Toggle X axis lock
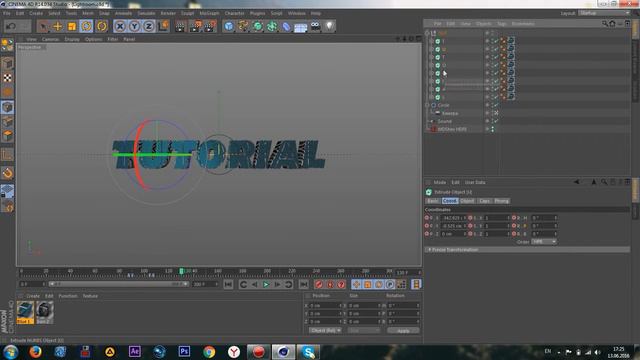The width and height of the screenshot is (640, 360). 120,27
